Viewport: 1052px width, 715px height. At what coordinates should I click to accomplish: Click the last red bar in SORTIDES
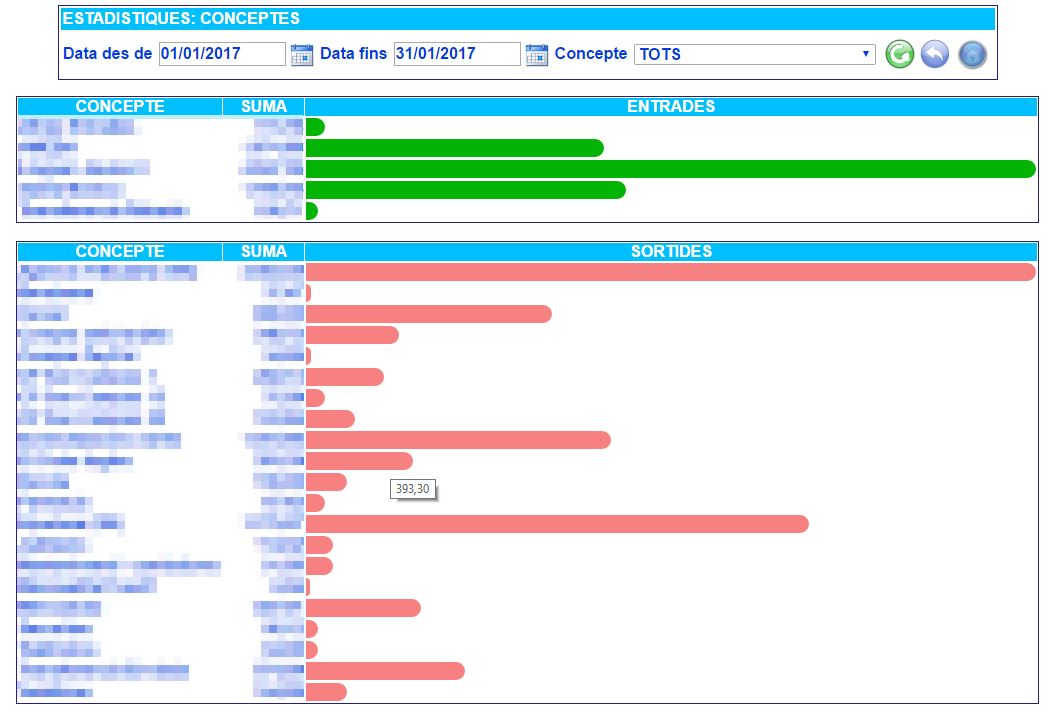(x=326, y=692)
